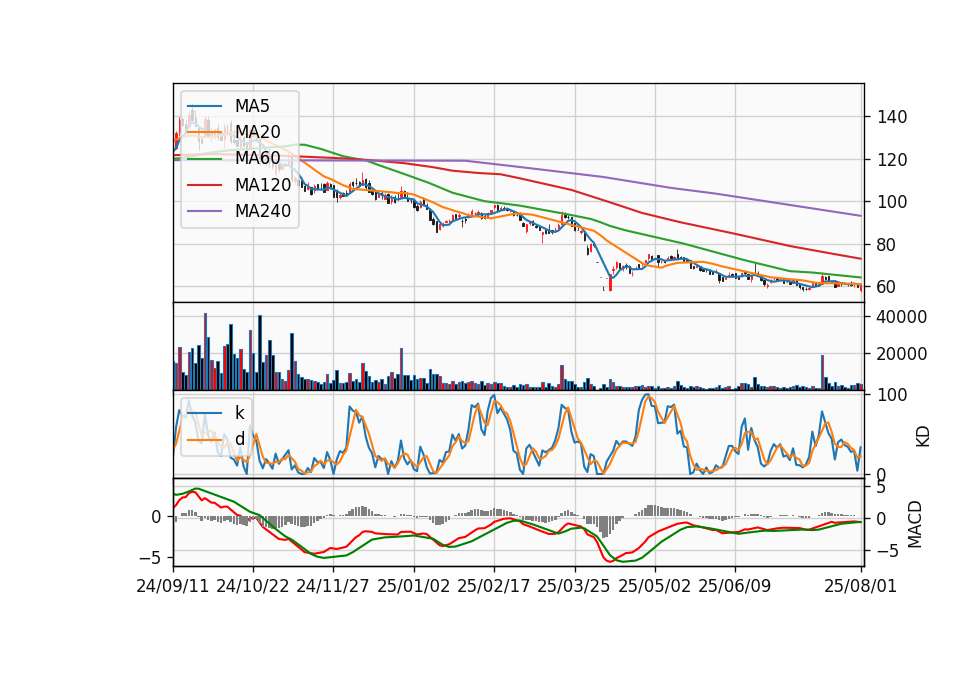Image resolution: width=960 pixels, height=690 pixels.
Task: Click the 25/06/09 date tick label
Action: tap(735, 586)
